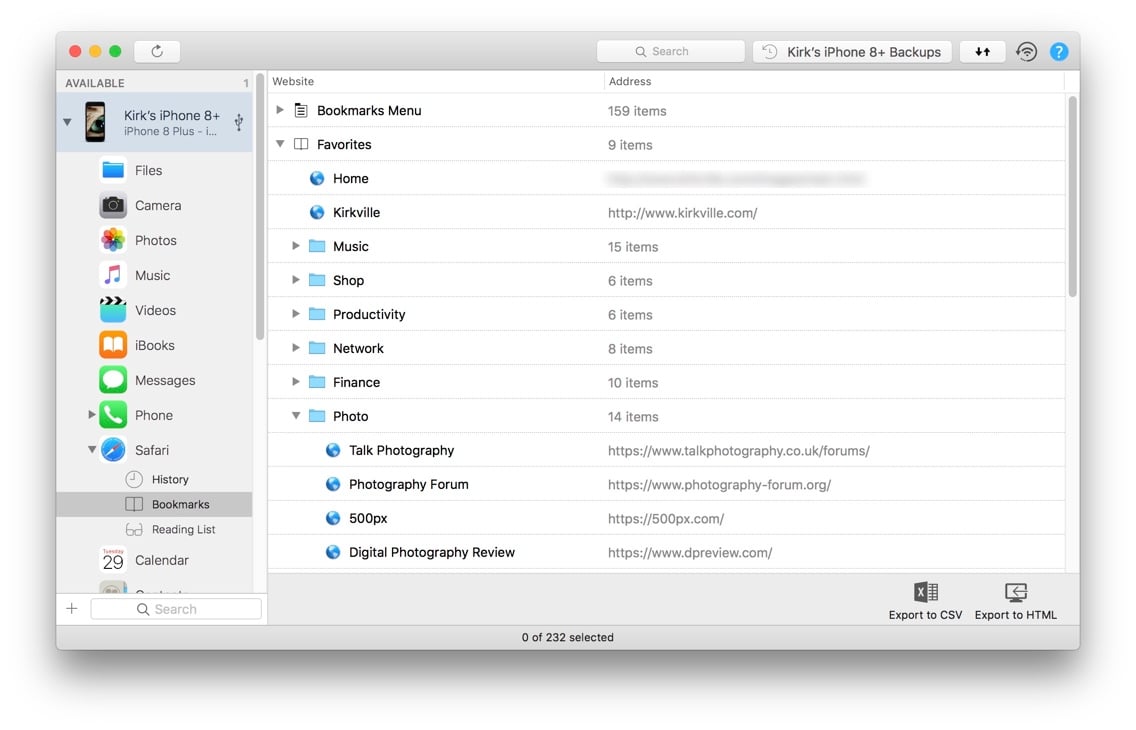Click the Shop folder icon

tap(317, 280)
